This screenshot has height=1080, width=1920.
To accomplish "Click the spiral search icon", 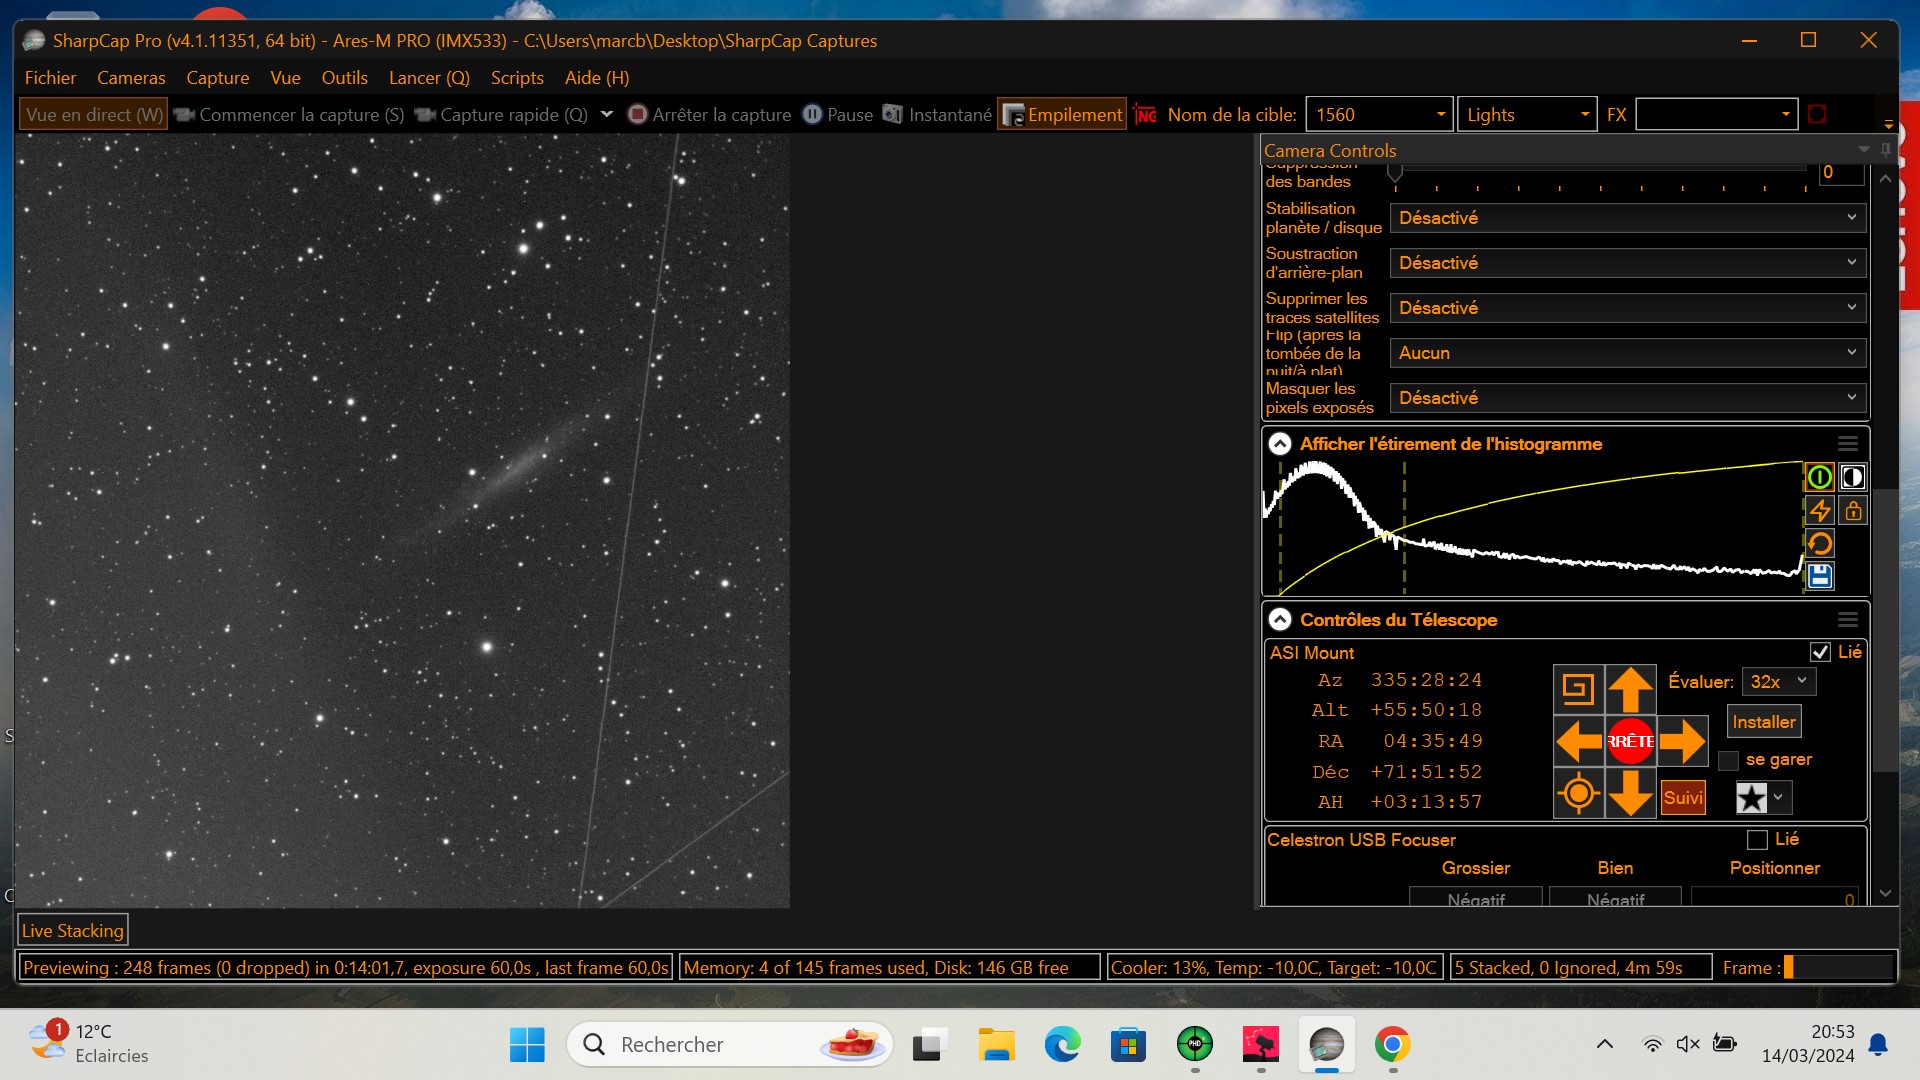I will tap(1578, 690).
